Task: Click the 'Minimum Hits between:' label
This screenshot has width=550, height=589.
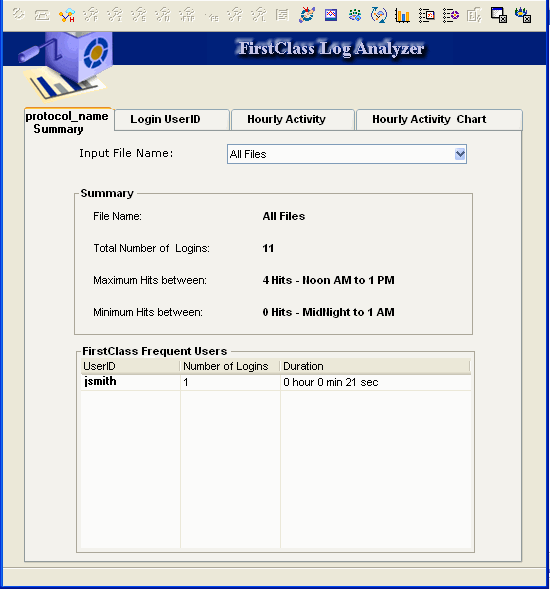Action: coord(148,312)
